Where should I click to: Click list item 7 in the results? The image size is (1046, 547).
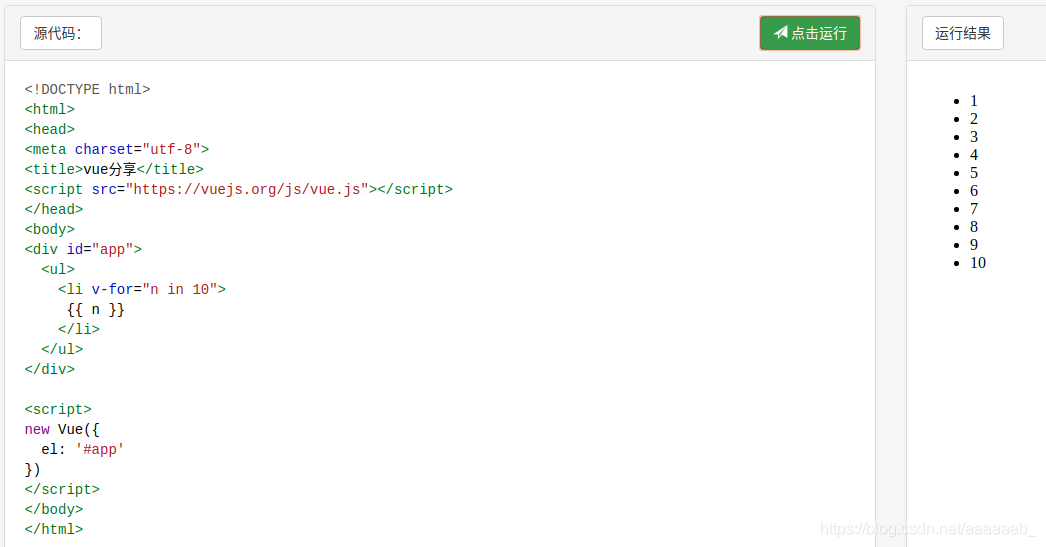pyautogui.click(x=974, y=209)
